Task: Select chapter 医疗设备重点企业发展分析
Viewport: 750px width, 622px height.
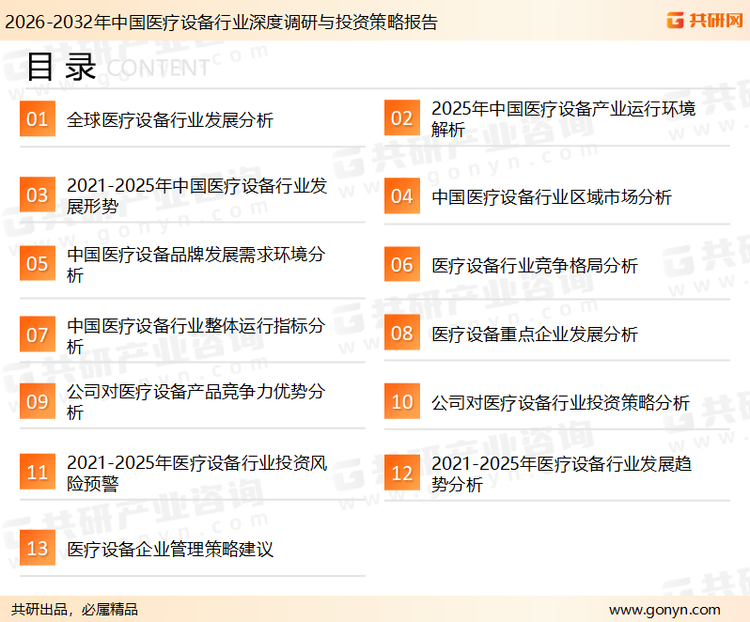Action: (x=535, y=334)
